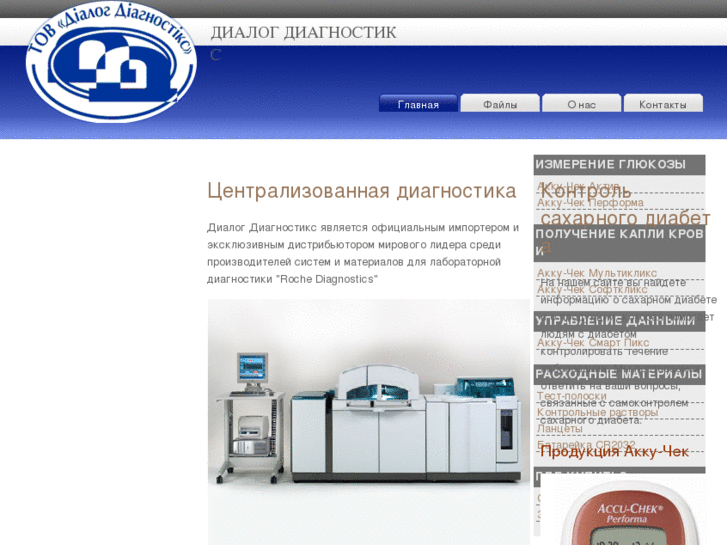Go to the Контакты tab
The width and height of the screenshot is (727, 545).
[663, 104]
